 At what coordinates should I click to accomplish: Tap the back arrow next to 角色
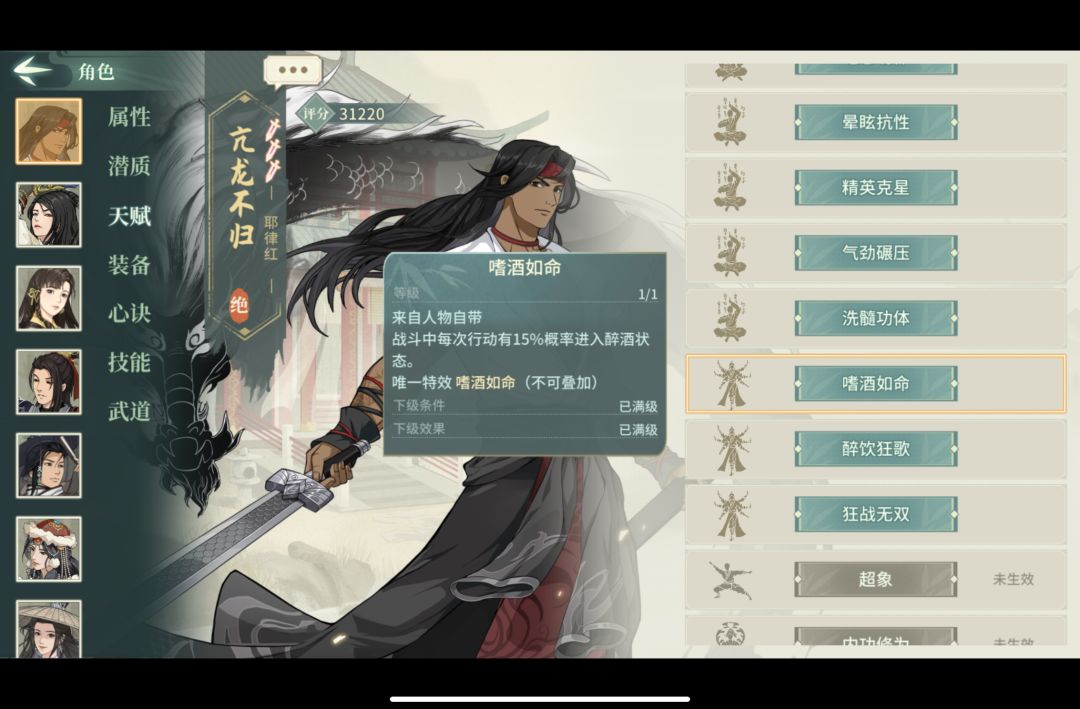[32, 70]
